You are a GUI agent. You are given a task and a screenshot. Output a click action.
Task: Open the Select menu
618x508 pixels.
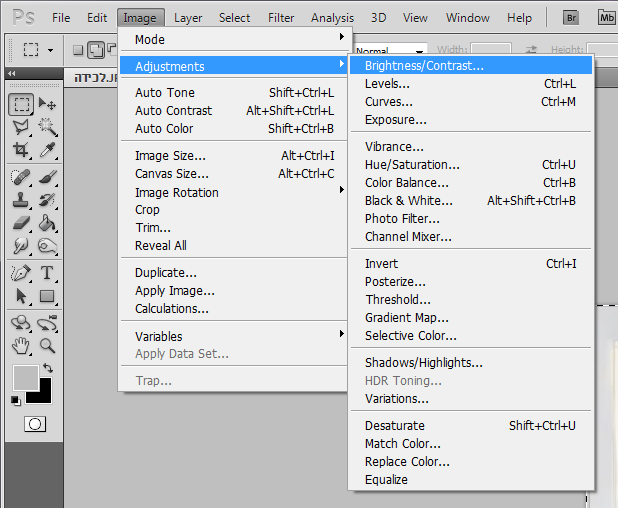[235, 18]
